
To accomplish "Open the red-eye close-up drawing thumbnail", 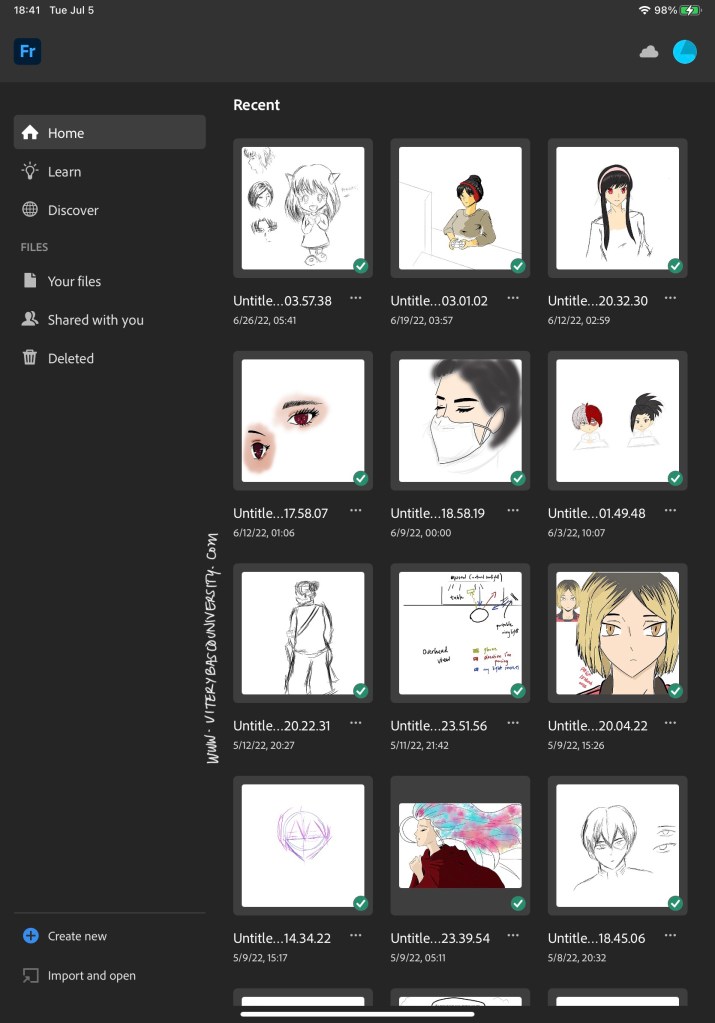I will click(x=303, y=420).
